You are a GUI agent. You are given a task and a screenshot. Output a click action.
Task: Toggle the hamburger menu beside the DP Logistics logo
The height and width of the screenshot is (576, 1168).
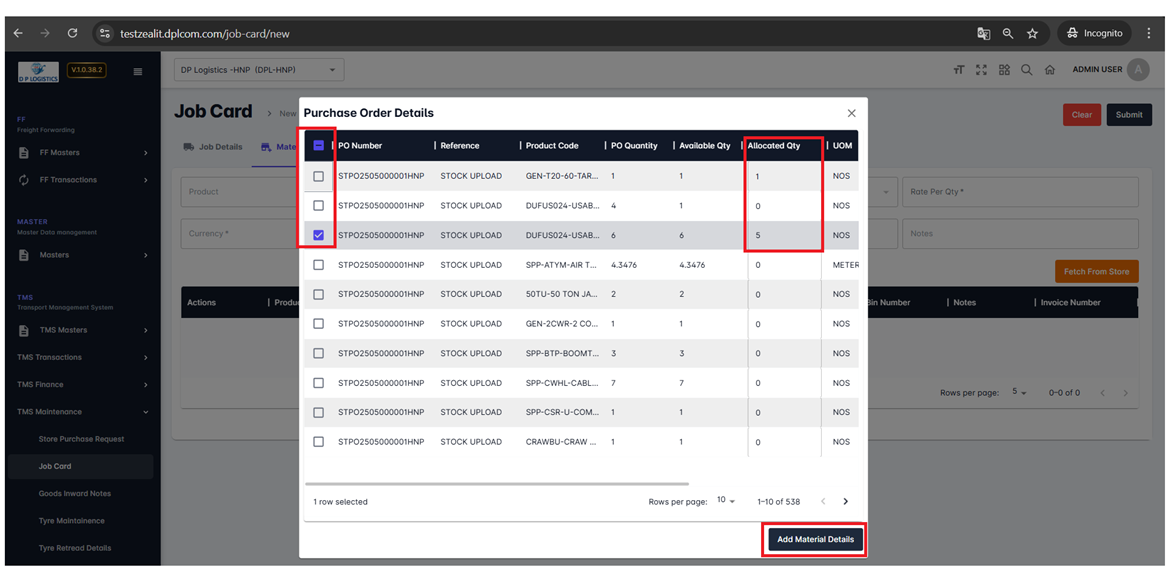[138, 71]
